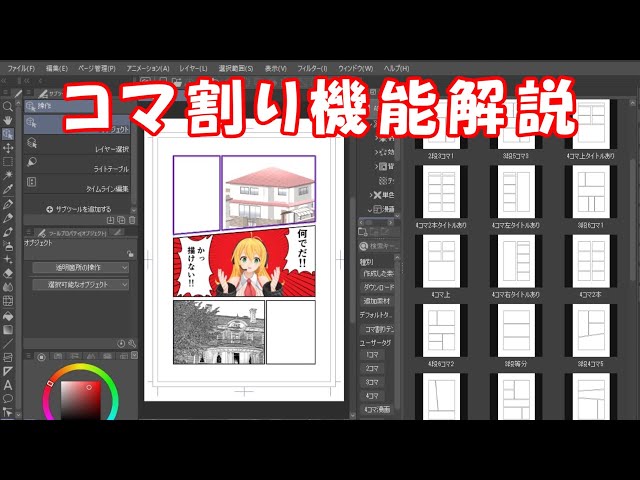Image resolution: width=640 pixels, height=480 pixels.
Task: Select the Airbrush tool
Action: tap(7, 246)
